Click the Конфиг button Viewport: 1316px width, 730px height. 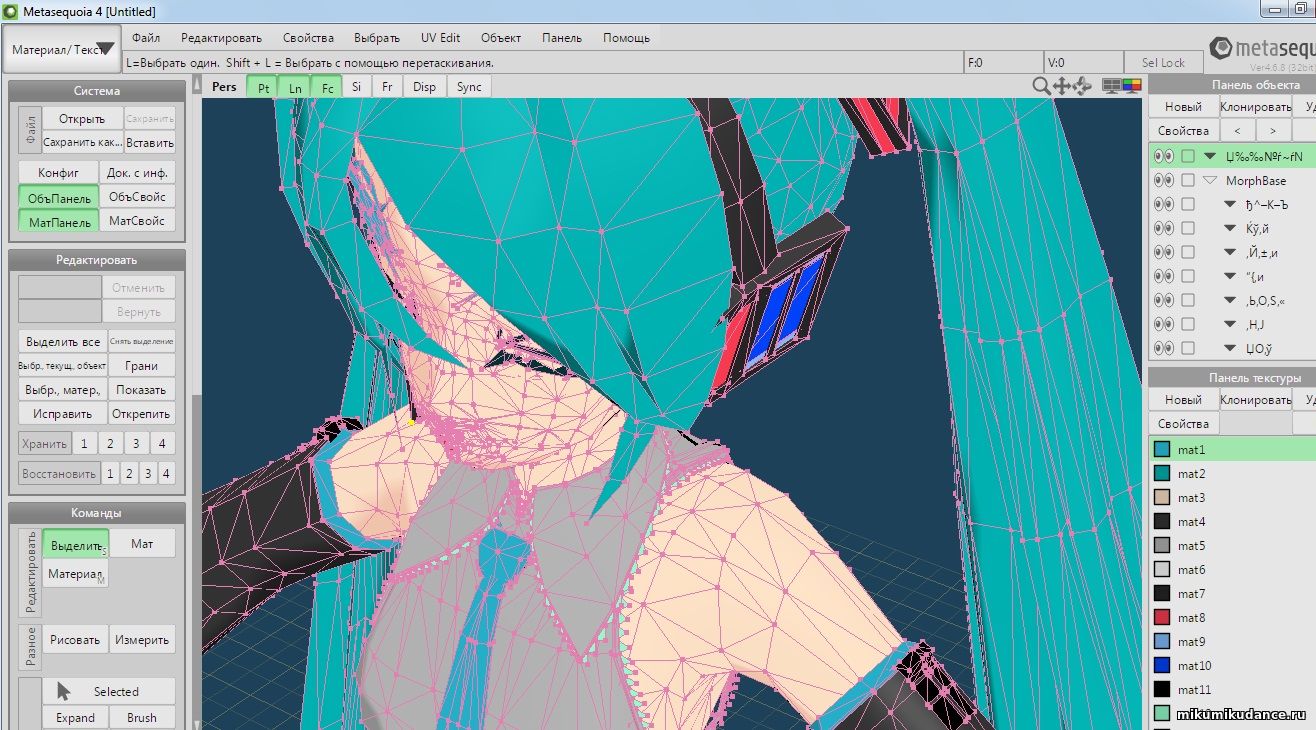tap(59, 173)
